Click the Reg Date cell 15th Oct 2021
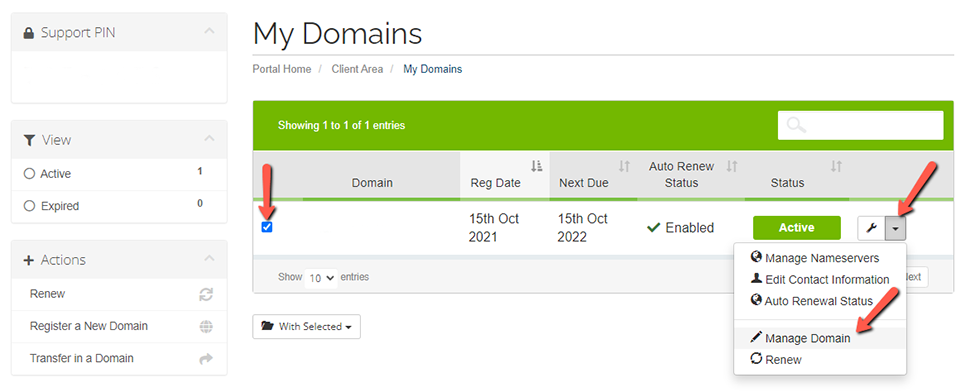Screen dimensions: 970x392 point(494,228)
